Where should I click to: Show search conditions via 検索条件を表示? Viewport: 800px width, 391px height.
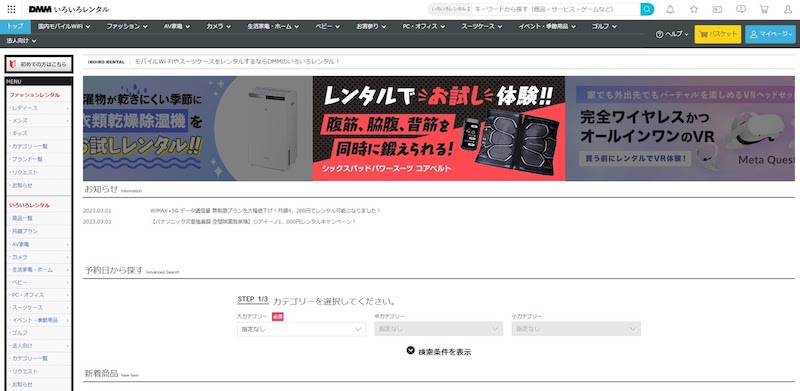[444, 352]
